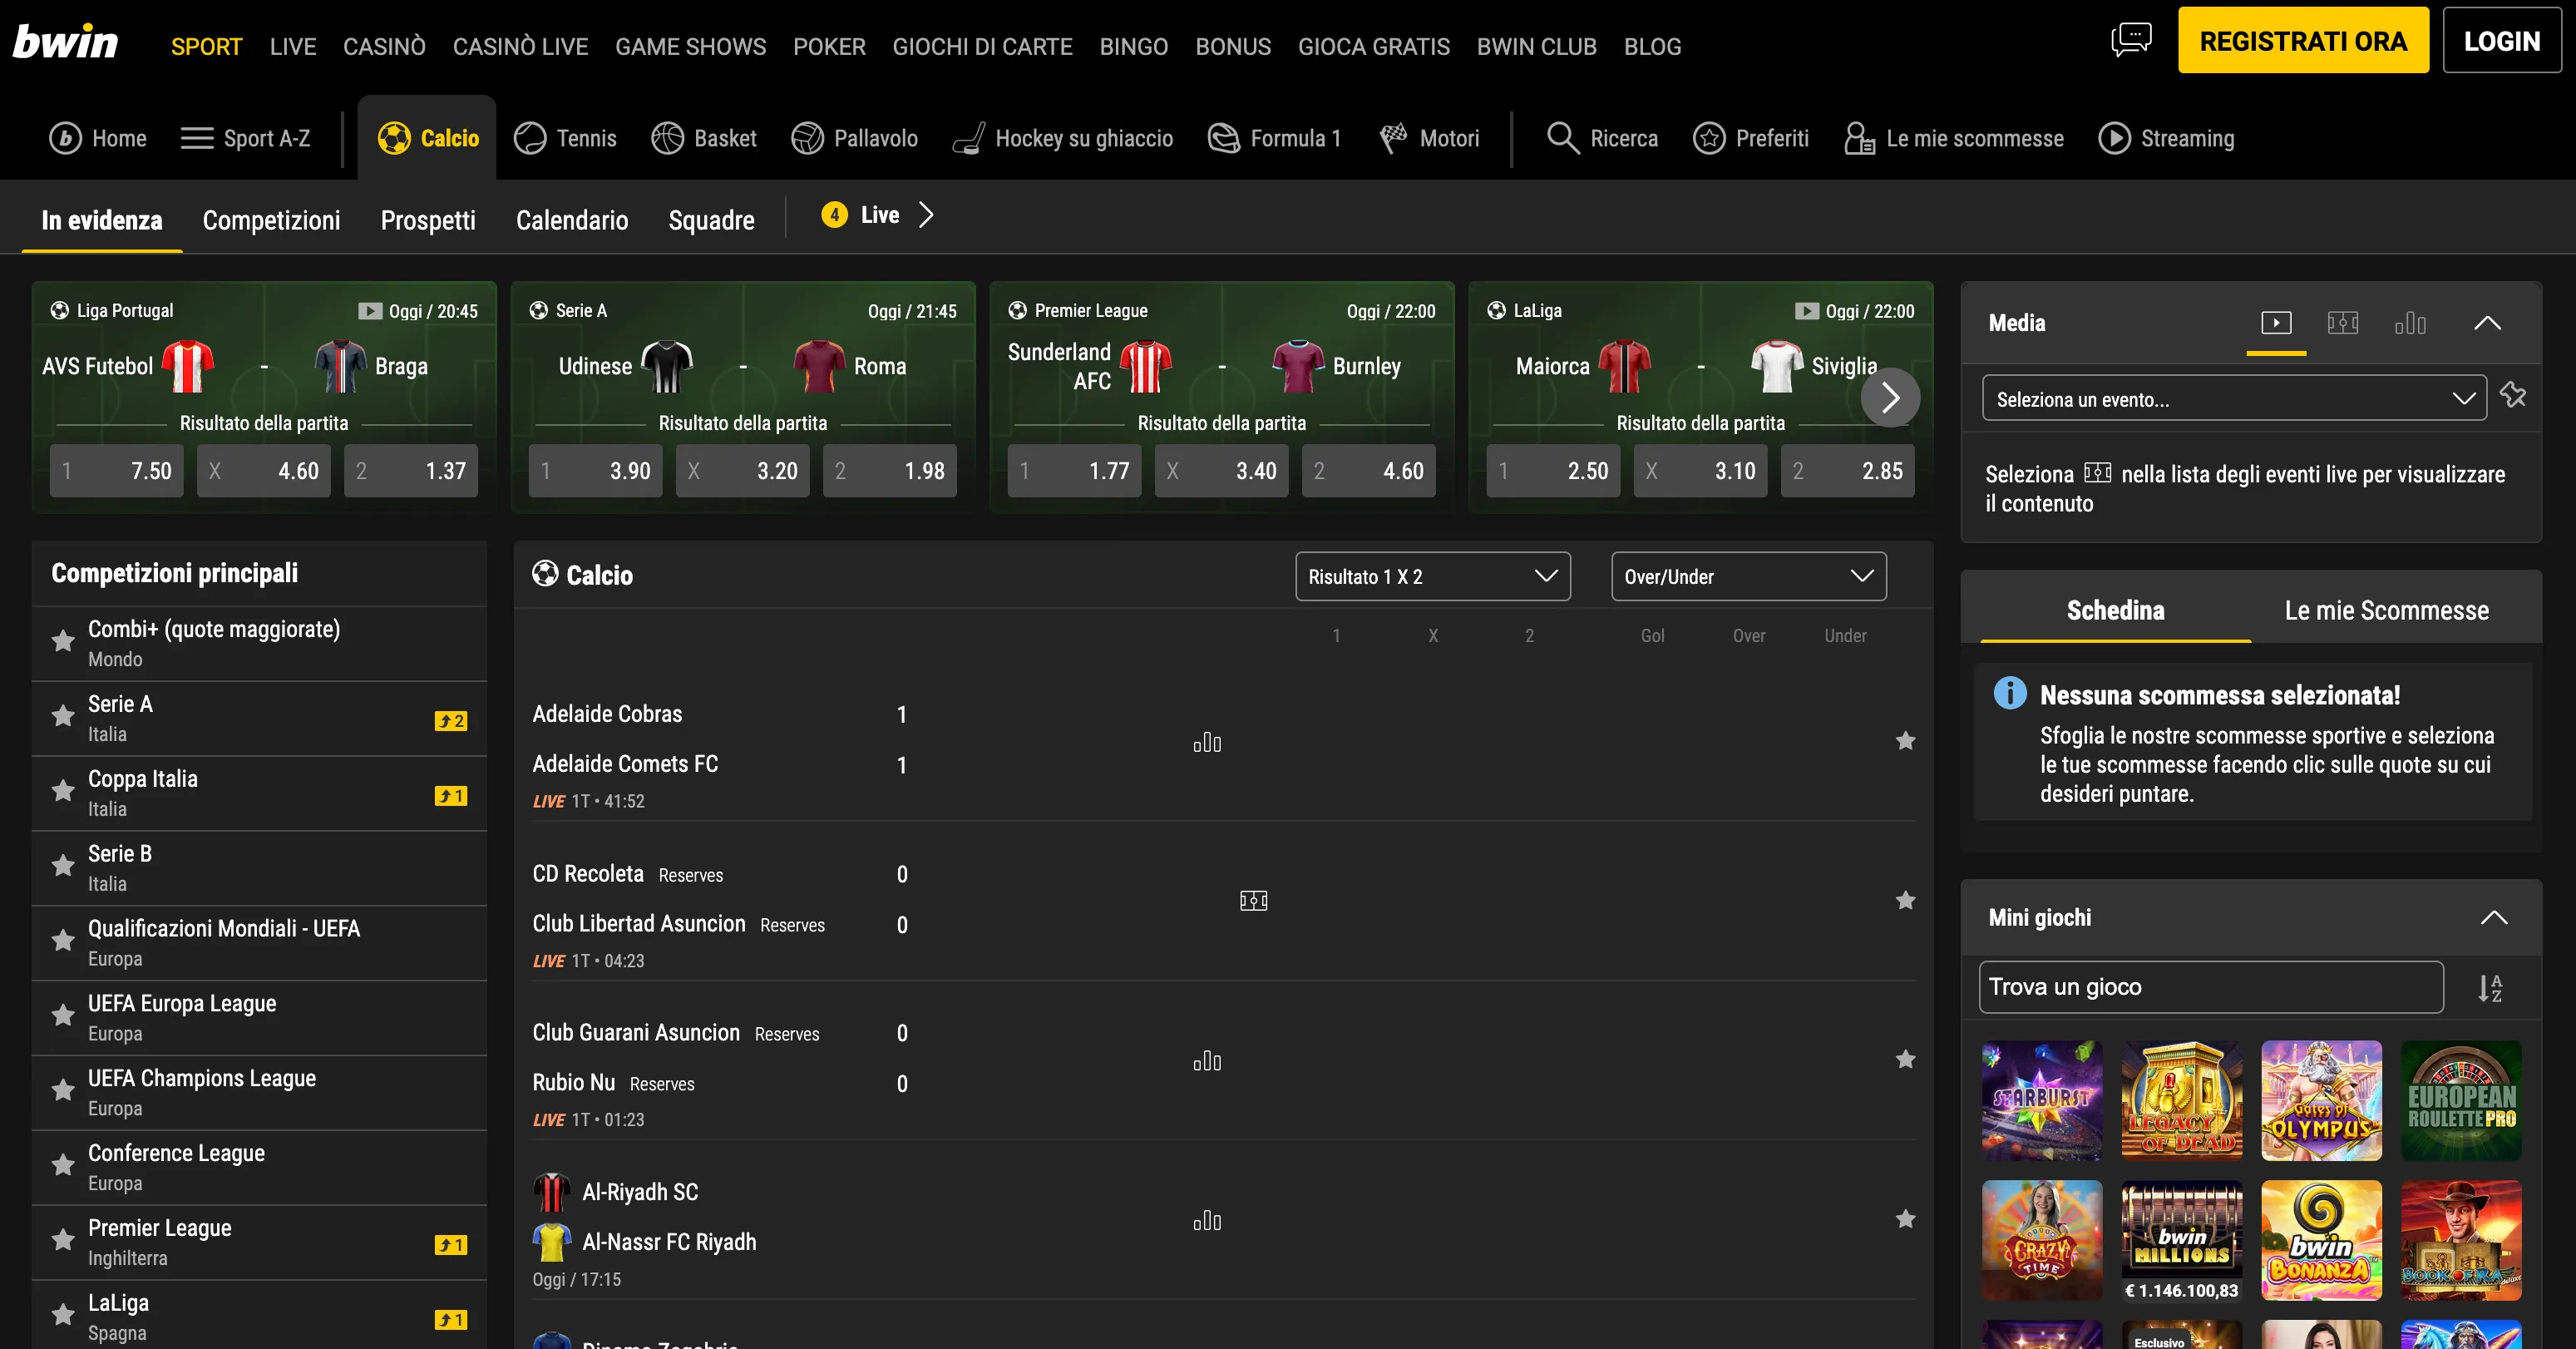Viewport: 2576px width, 1349px height.
Task: Open the chat messages icon
Action: click(x=2130, y=40)
